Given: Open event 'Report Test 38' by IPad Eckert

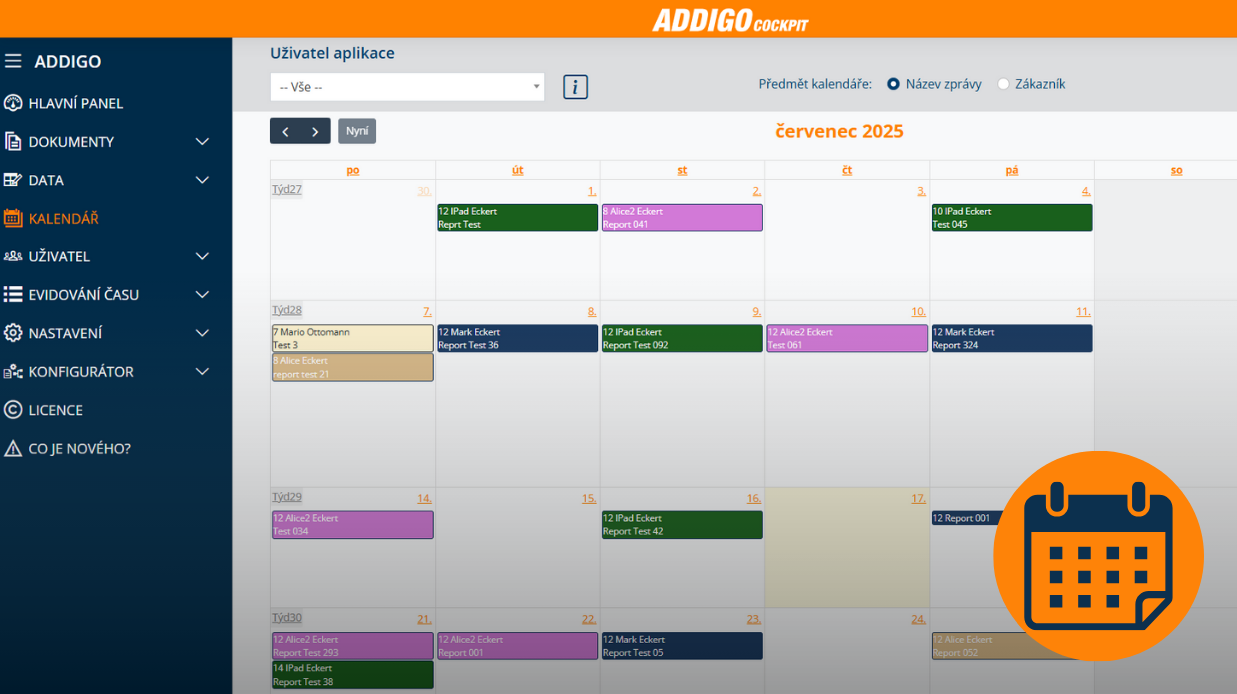Looking at the screenshot, I should [353, 675].
